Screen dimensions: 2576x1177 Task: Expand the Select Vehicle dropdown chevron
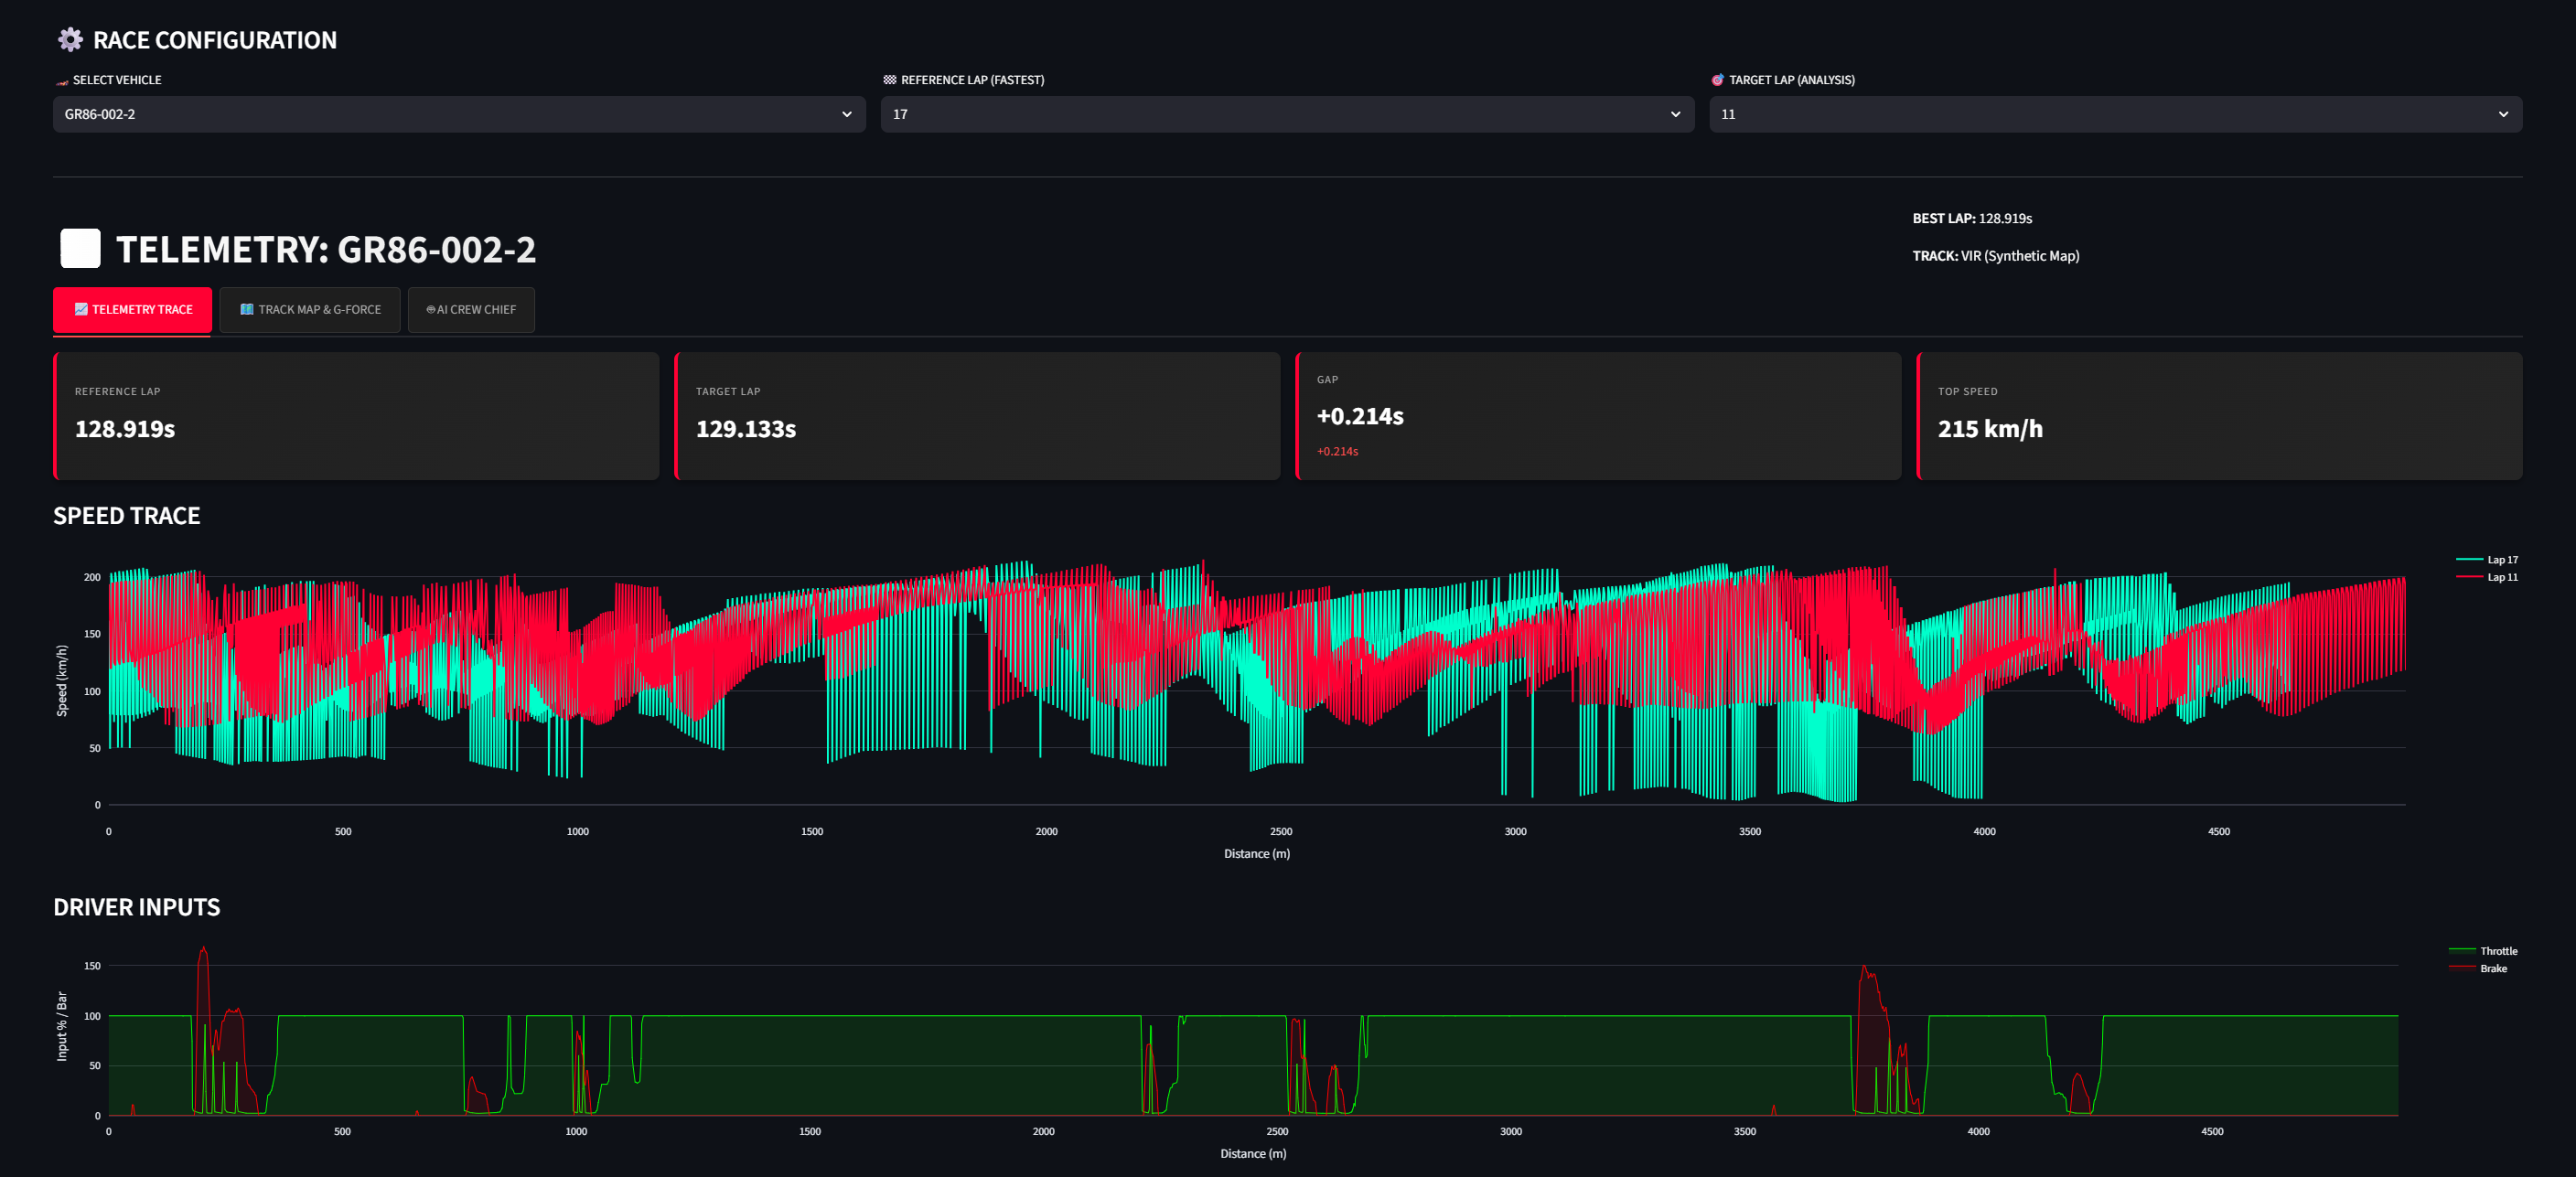click(x=846, y=115)
